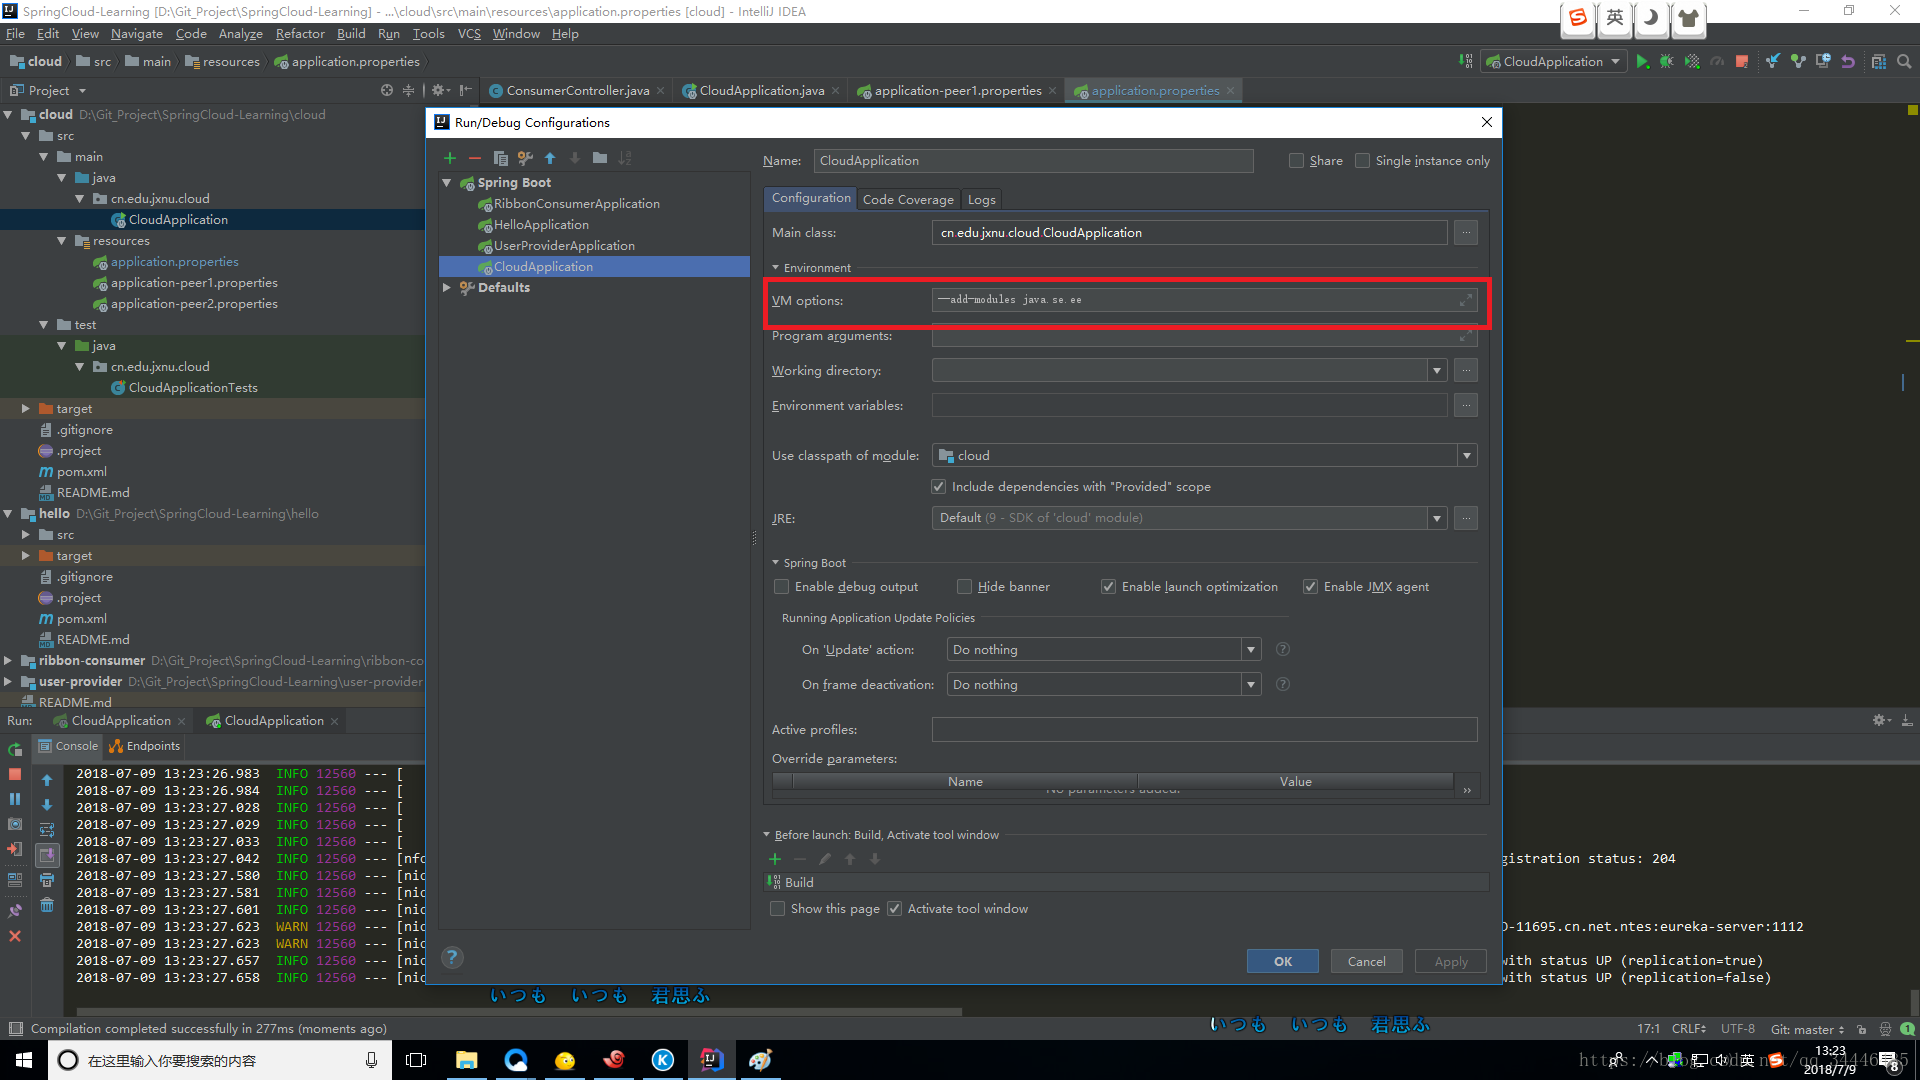Click Active profiles input field
1920x1080 pixels.
(x=1204, y=730)
